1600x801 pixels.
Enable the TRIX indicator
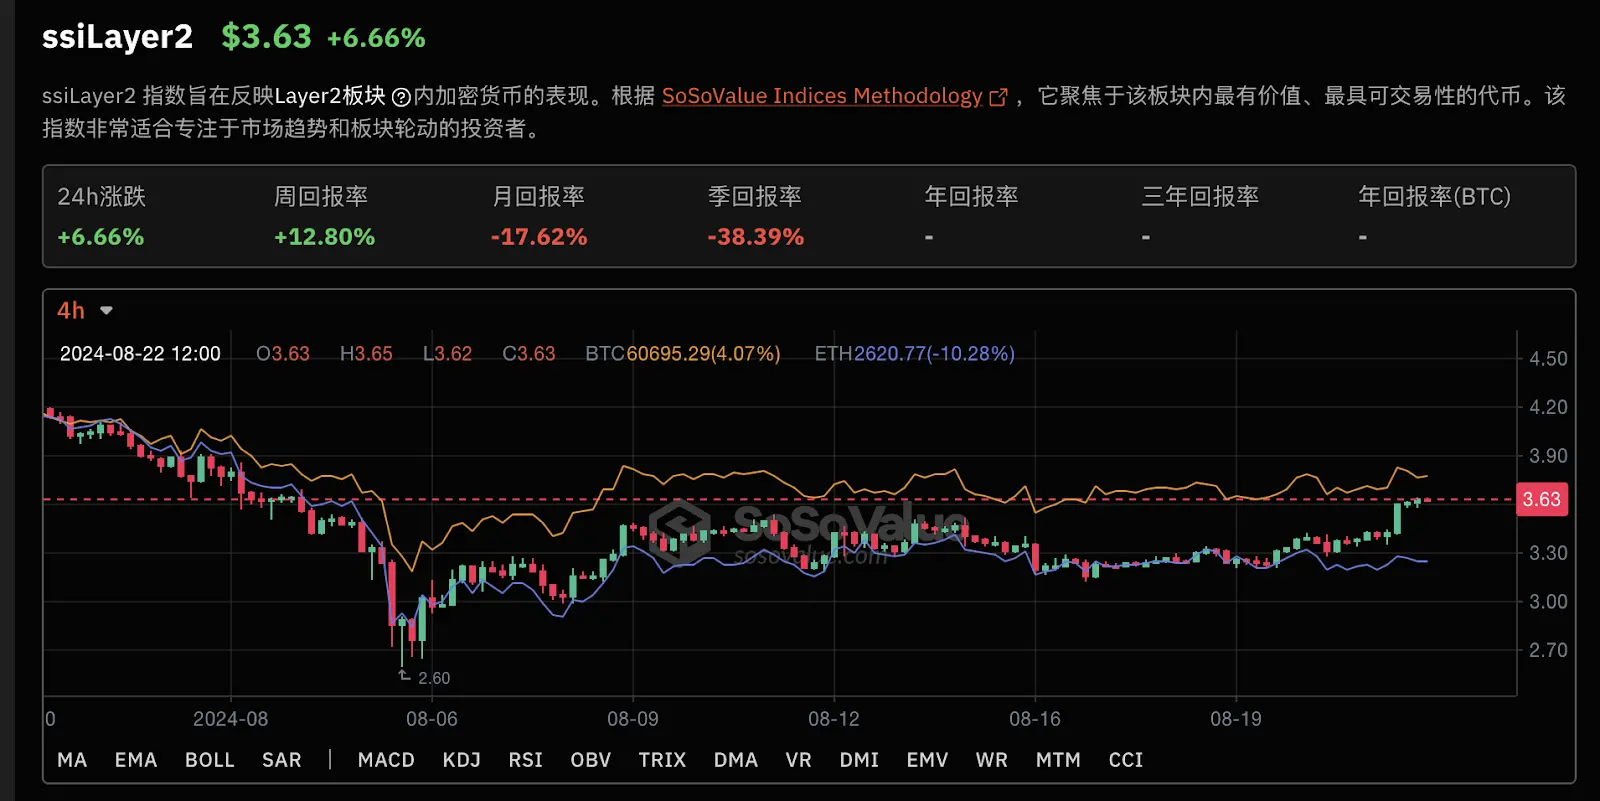[662, 760]
